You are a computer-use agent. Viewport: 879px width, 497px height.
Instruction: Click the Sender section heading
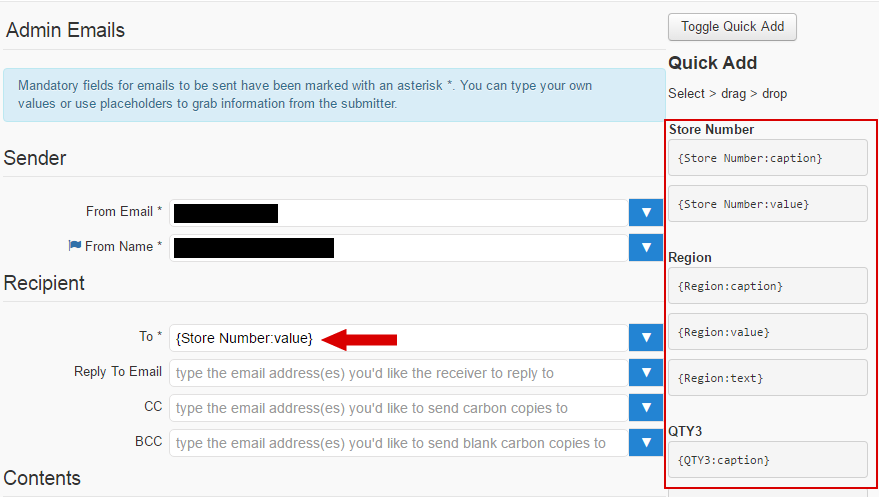pyautogui.click(x=35, y=158)
